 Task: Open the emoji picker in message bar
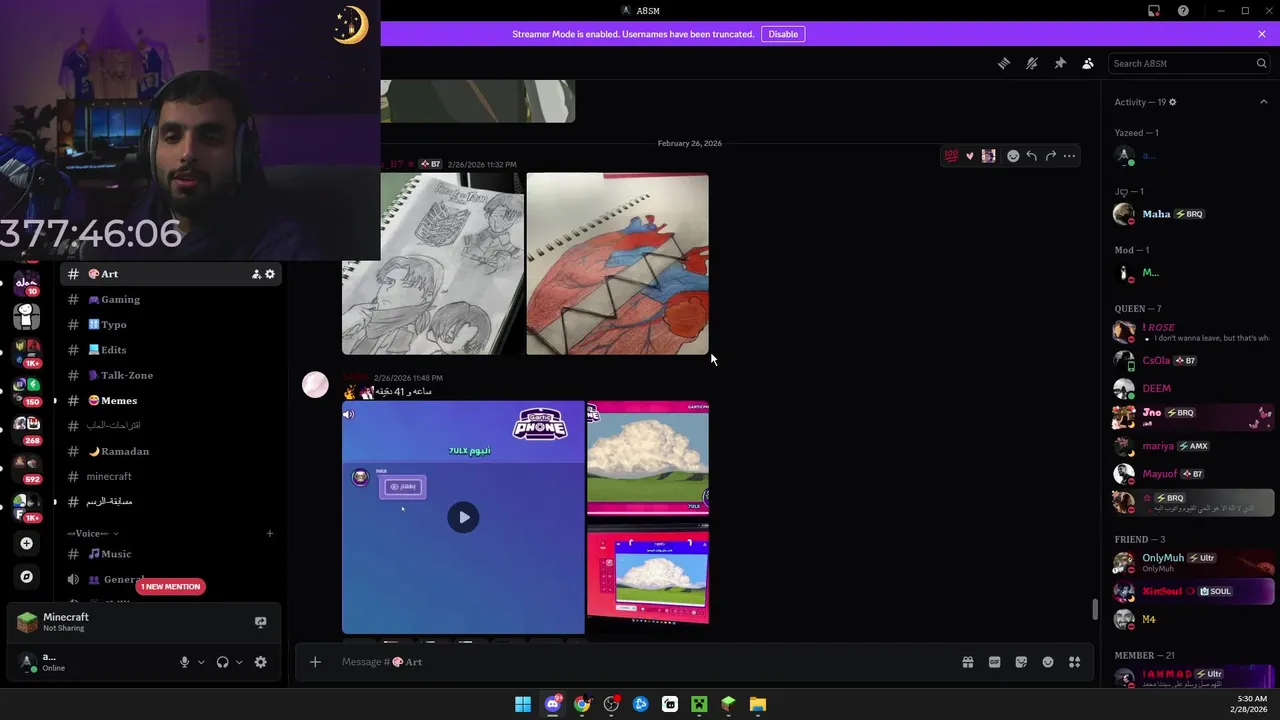(1048, 662)
